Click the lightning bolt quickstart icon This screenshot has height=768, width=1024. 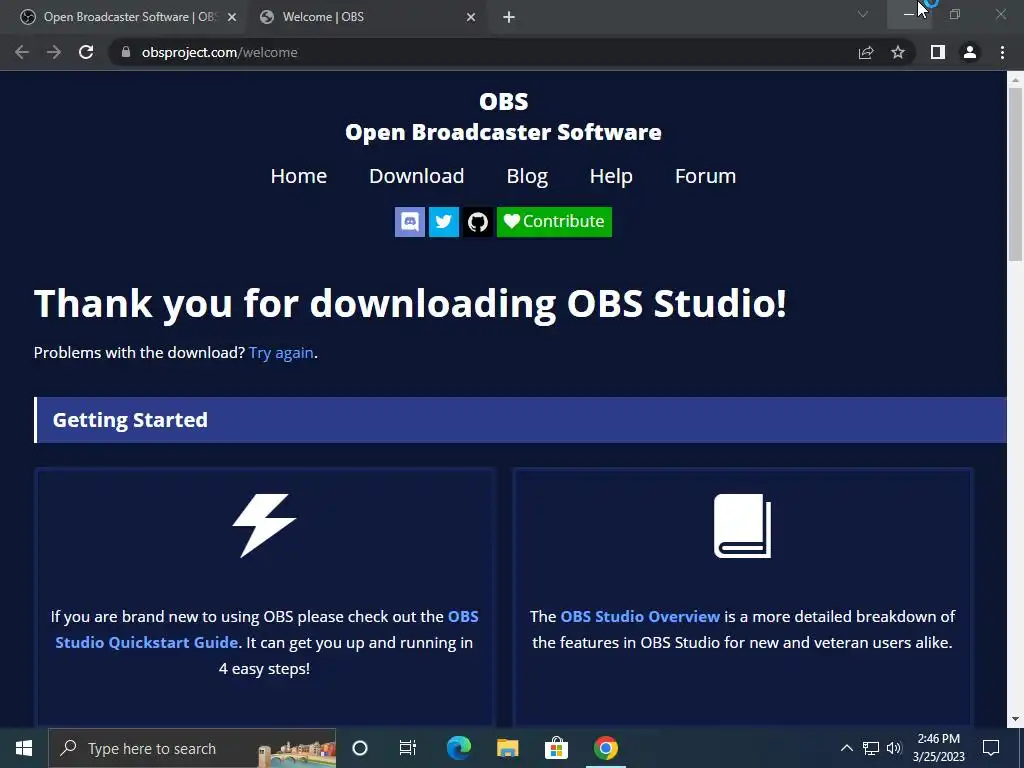[x=264, y=526]
